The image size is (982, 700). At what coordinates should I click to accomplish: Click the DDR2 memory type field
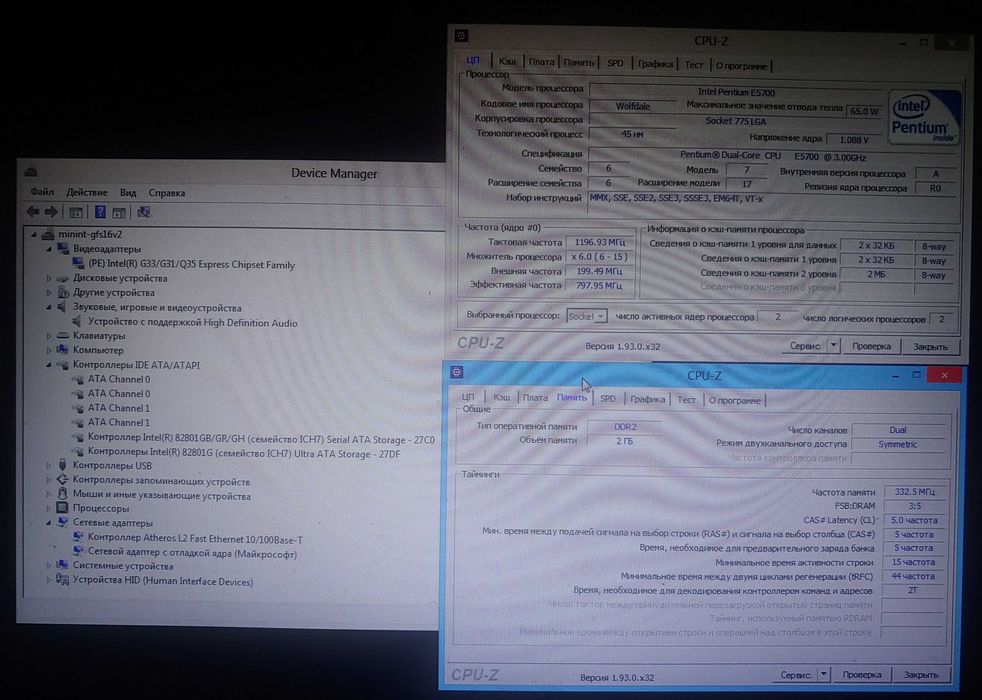(x=625, y=426)
